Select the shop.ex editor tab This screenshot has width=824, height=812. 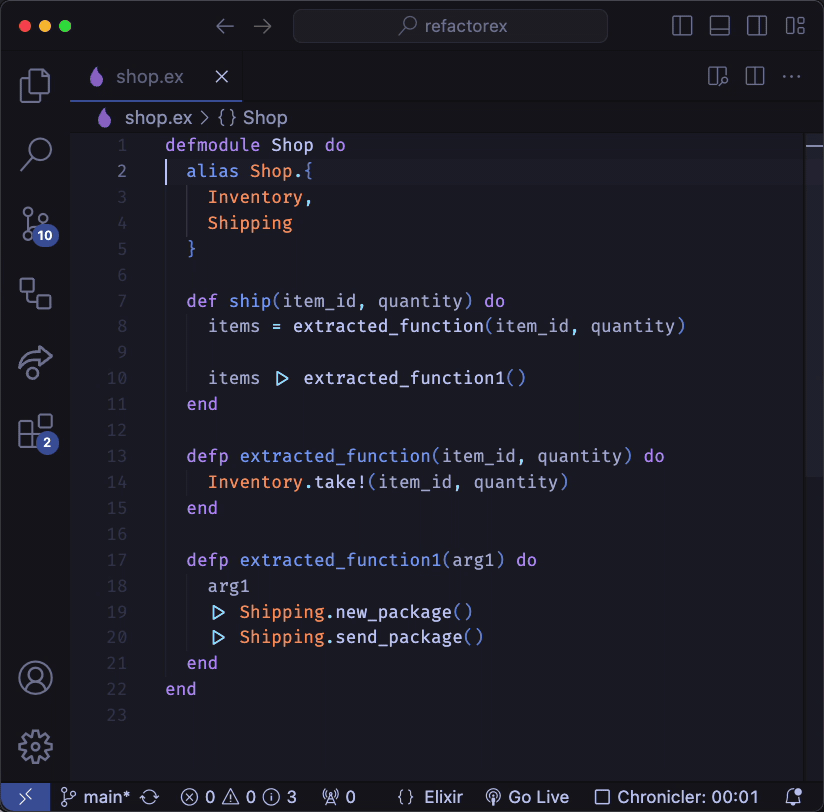(x=149, y=77)
